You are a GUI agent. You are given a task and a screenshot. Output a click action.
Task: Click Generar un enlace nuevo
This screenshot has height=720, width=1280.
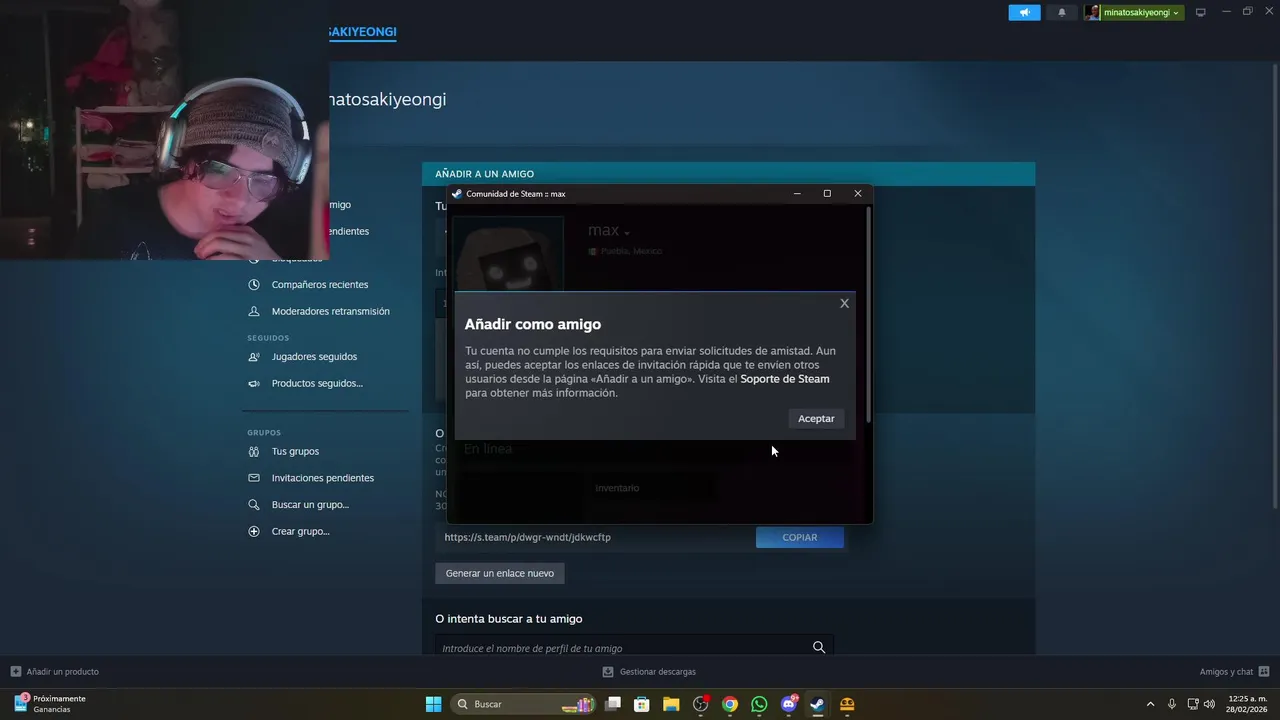click(500, 573)
